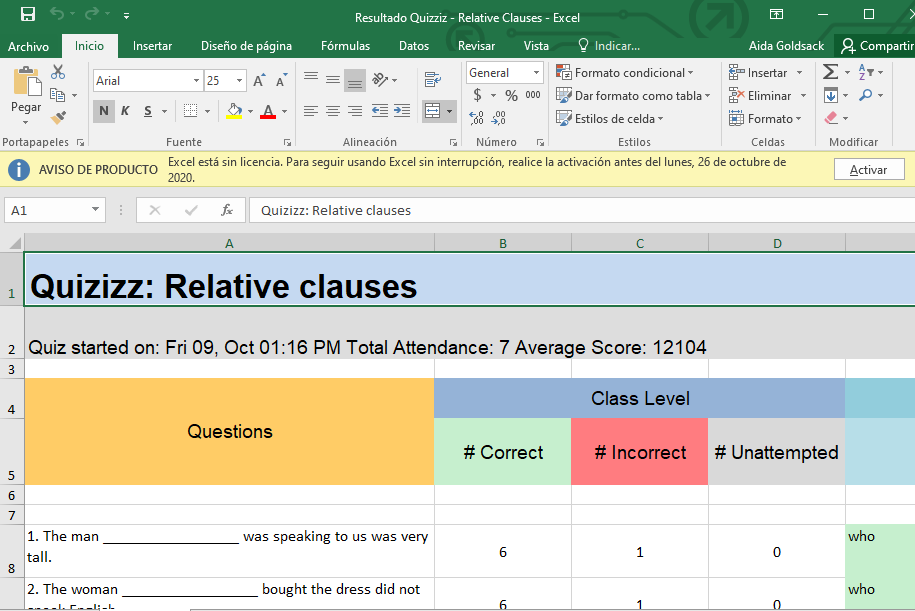Click the Wrap Text icon

click(x=432, y=79)
